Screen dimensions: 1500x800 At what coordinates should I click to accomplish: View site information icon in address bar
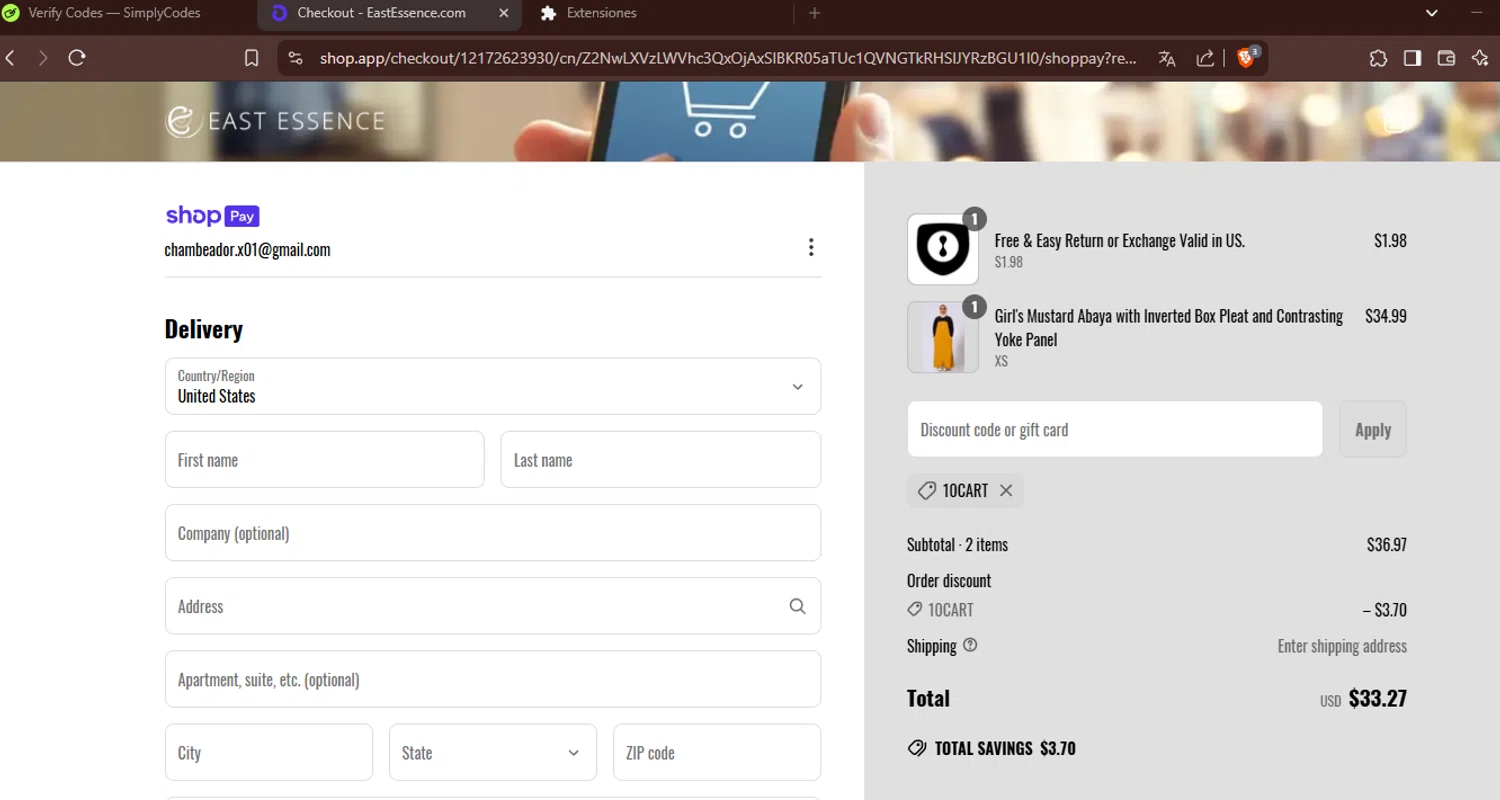pos(295,58)
